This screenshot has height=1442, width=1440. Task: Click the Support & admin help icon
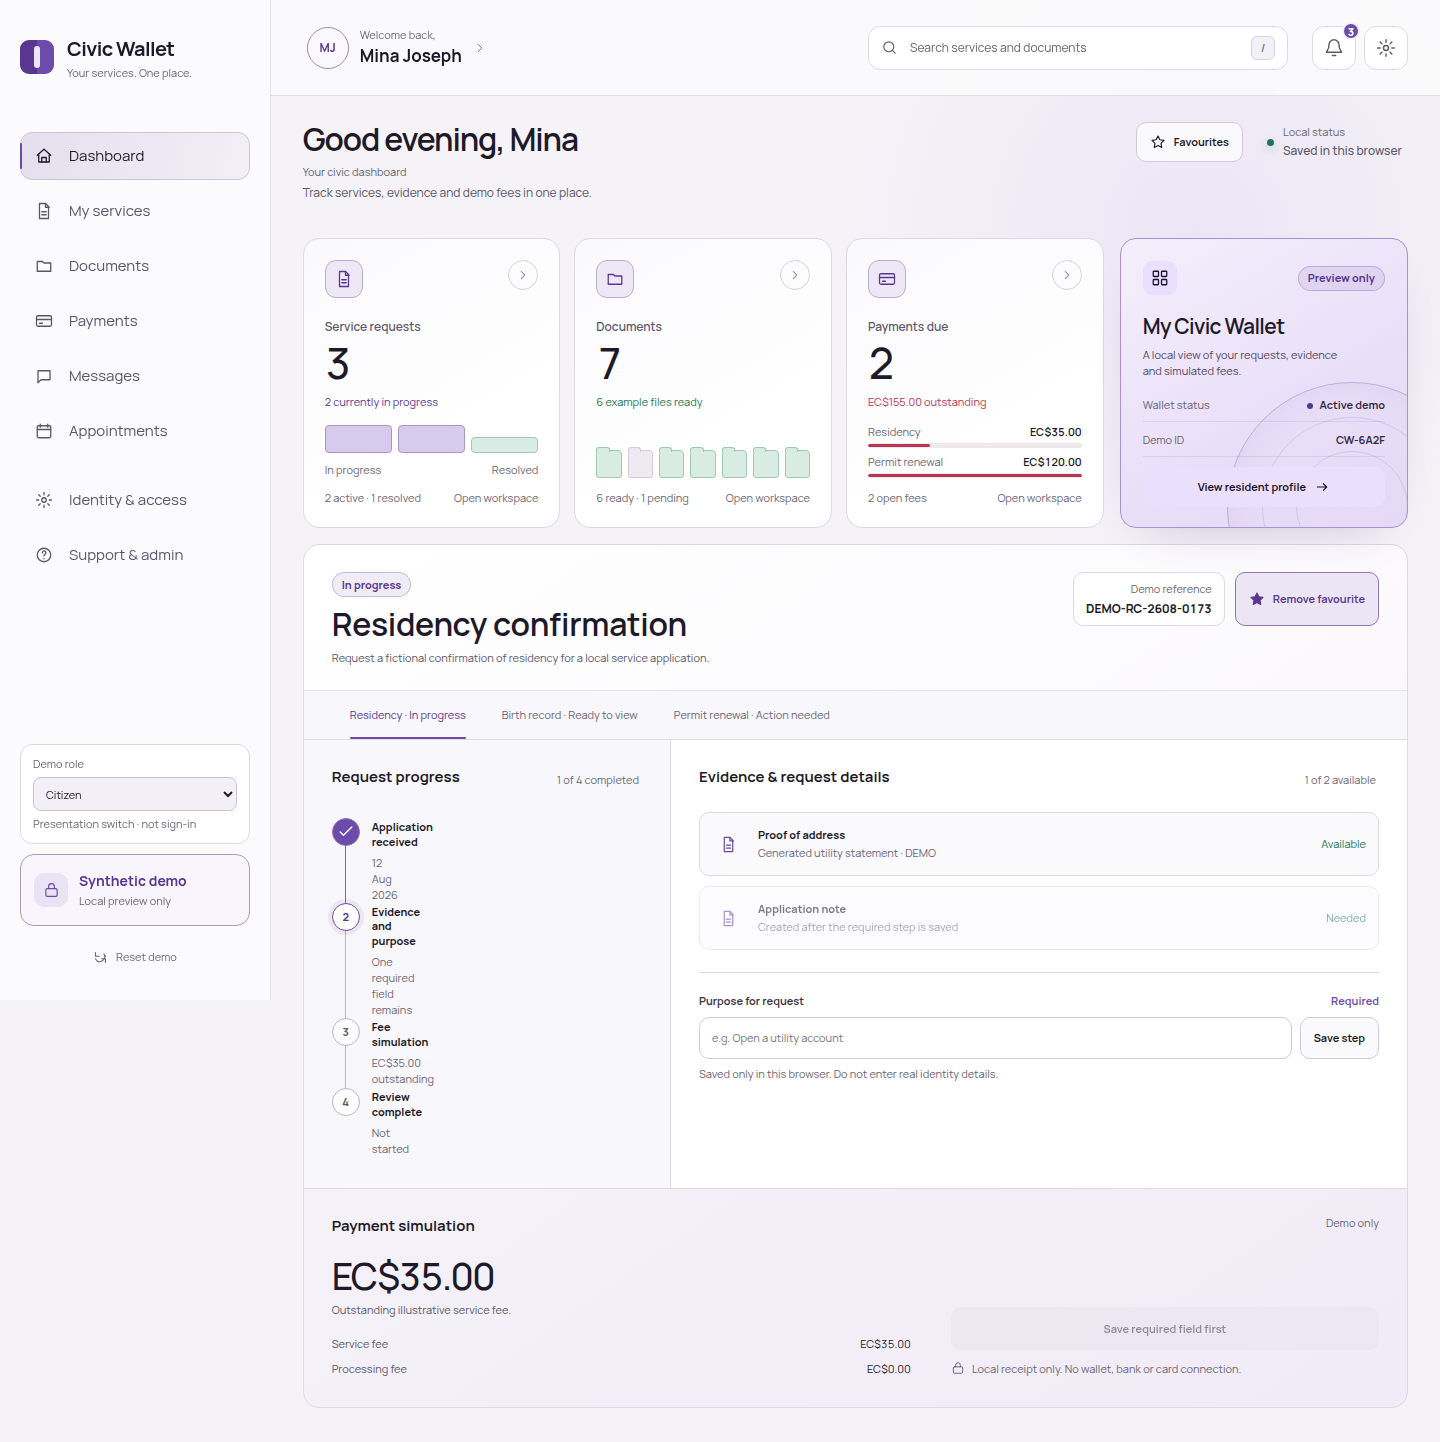(x=44, y=555)
